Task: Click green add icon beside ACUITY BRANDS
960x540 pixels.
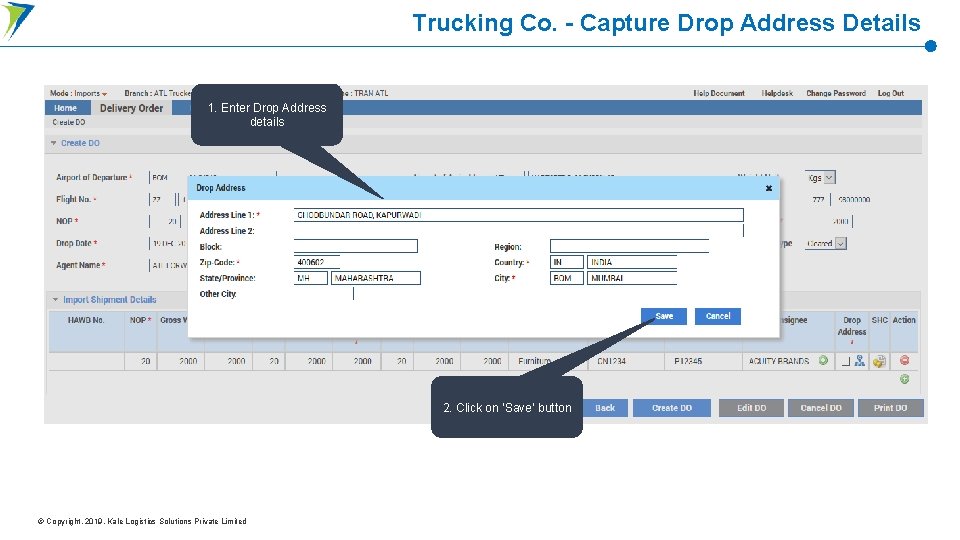Action: (x=823, y=361)
